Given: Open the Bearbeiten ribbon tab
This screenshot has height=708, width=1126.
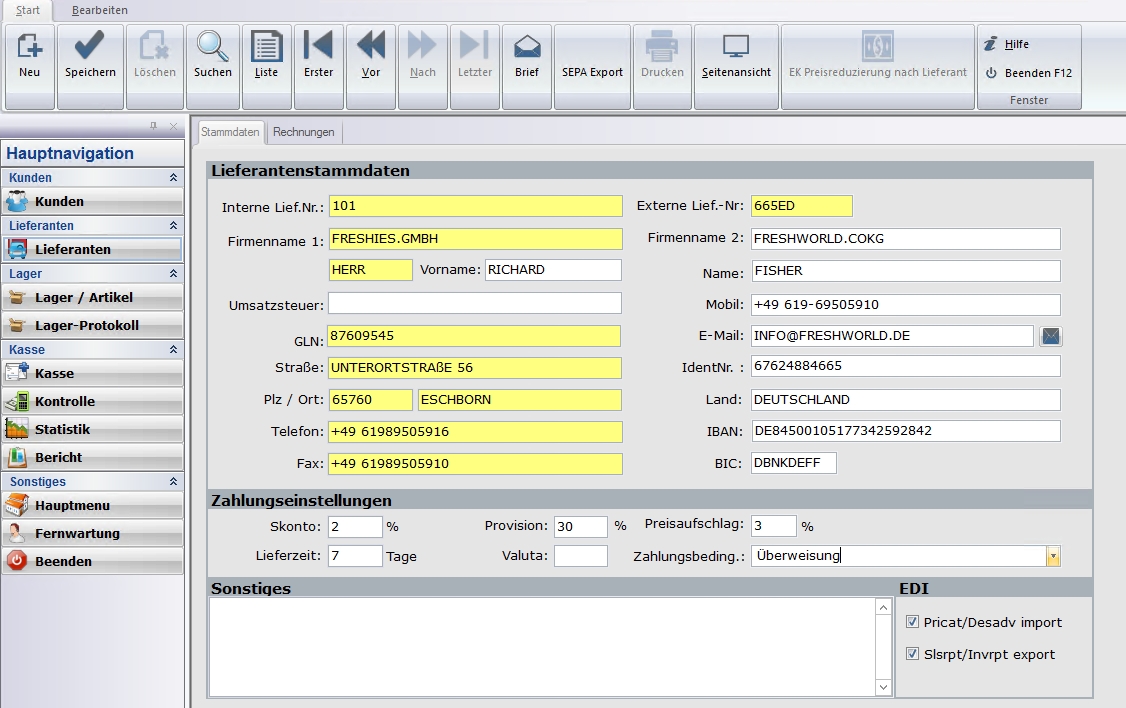Looking at the screenshot, I should (x=100, y=10).
